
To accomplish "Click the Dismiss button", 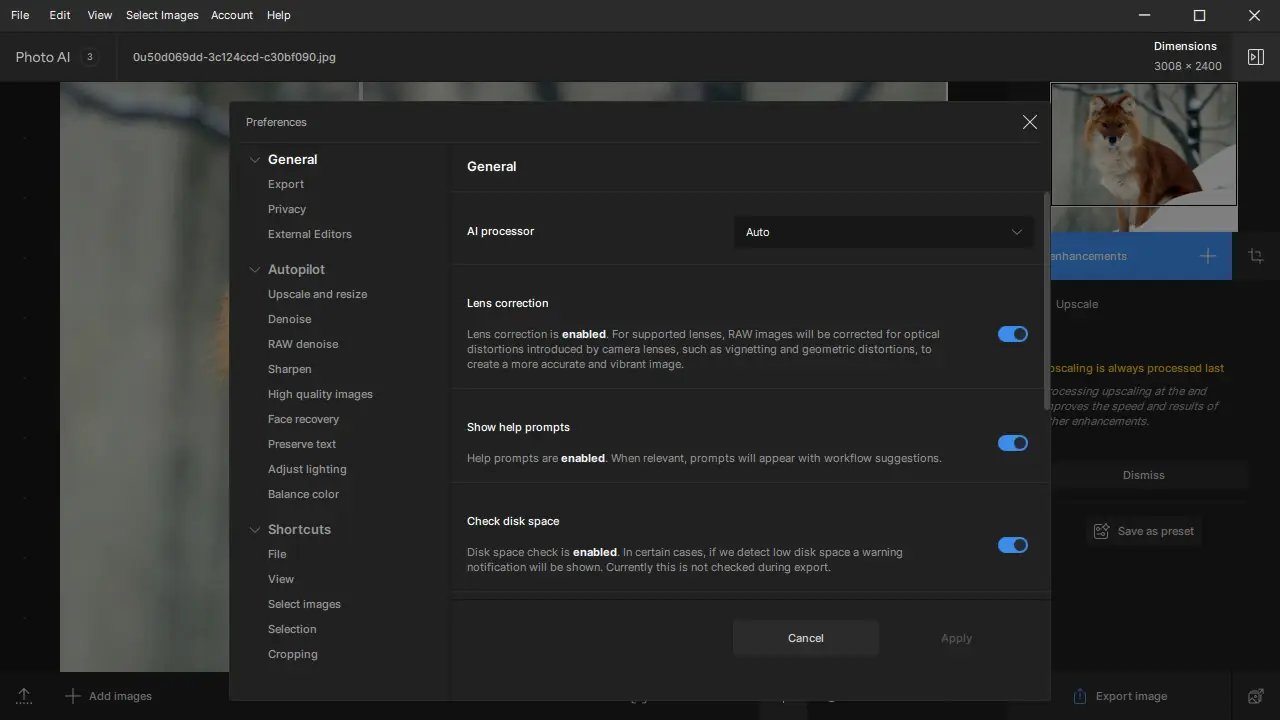I will [1143, 475].
